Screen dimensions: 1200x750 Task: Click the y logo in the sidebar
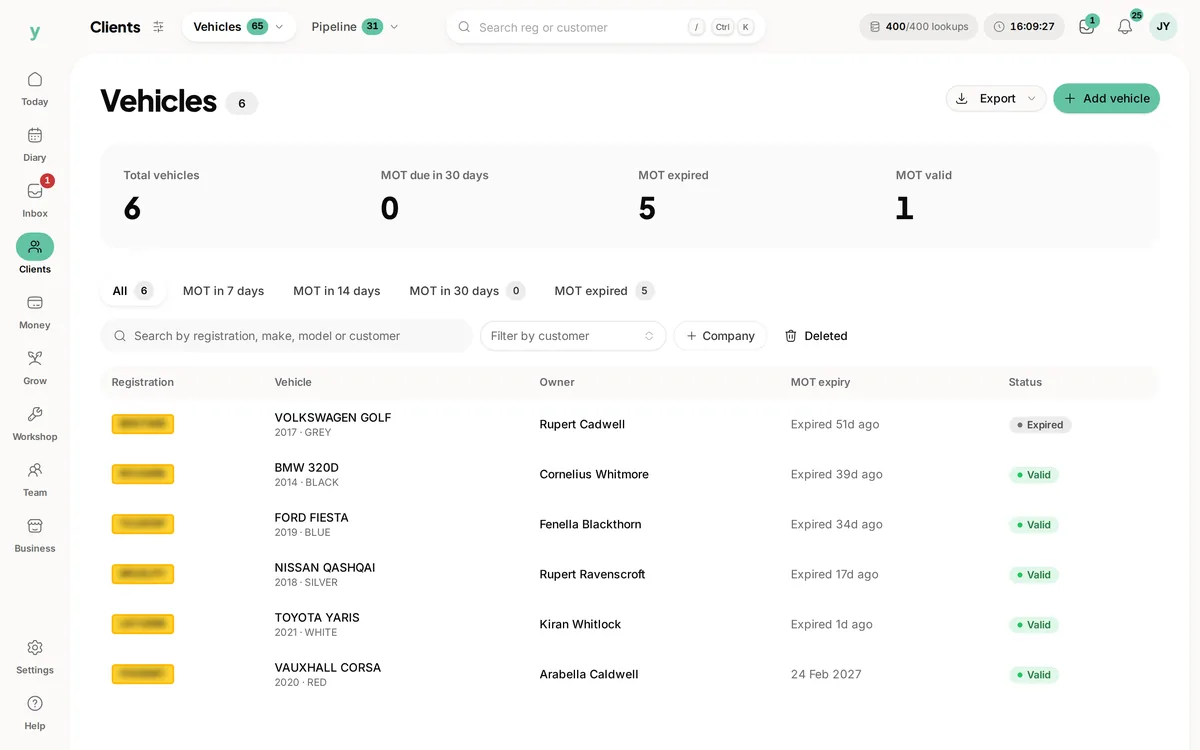pos(35,32)
